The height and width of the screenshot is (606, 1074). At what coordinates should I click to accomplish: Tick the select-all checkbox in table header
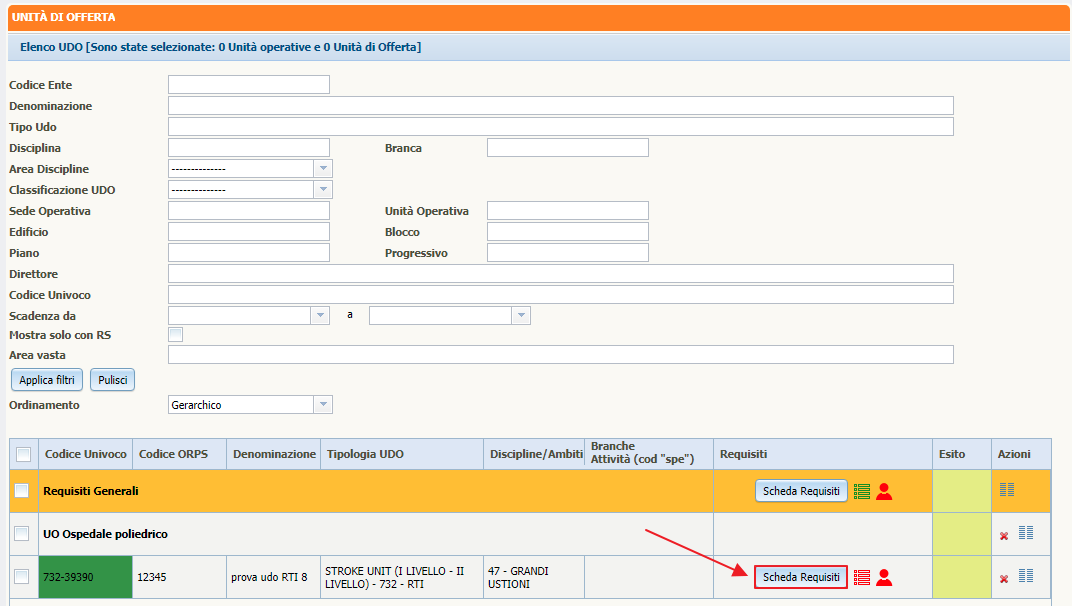23,454
